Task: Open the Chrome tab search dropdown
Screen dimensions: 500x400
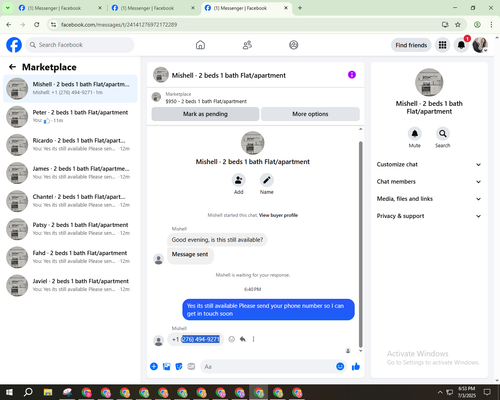Action: (x=7, y=8)
